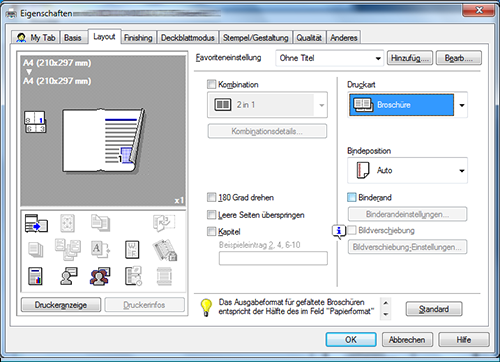Toggle the Bildverschiebung checkbox
Viewport: 500px width, 362px height.
(x=351, y=230)
